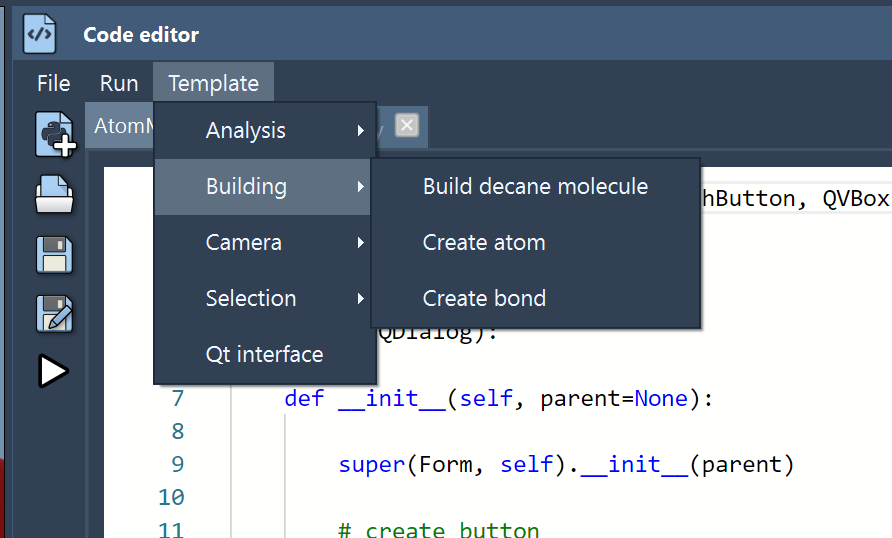The height and width of the screenshot is (538, 892).
Task: Select Build decane molecule template
Action: point(535,187)
